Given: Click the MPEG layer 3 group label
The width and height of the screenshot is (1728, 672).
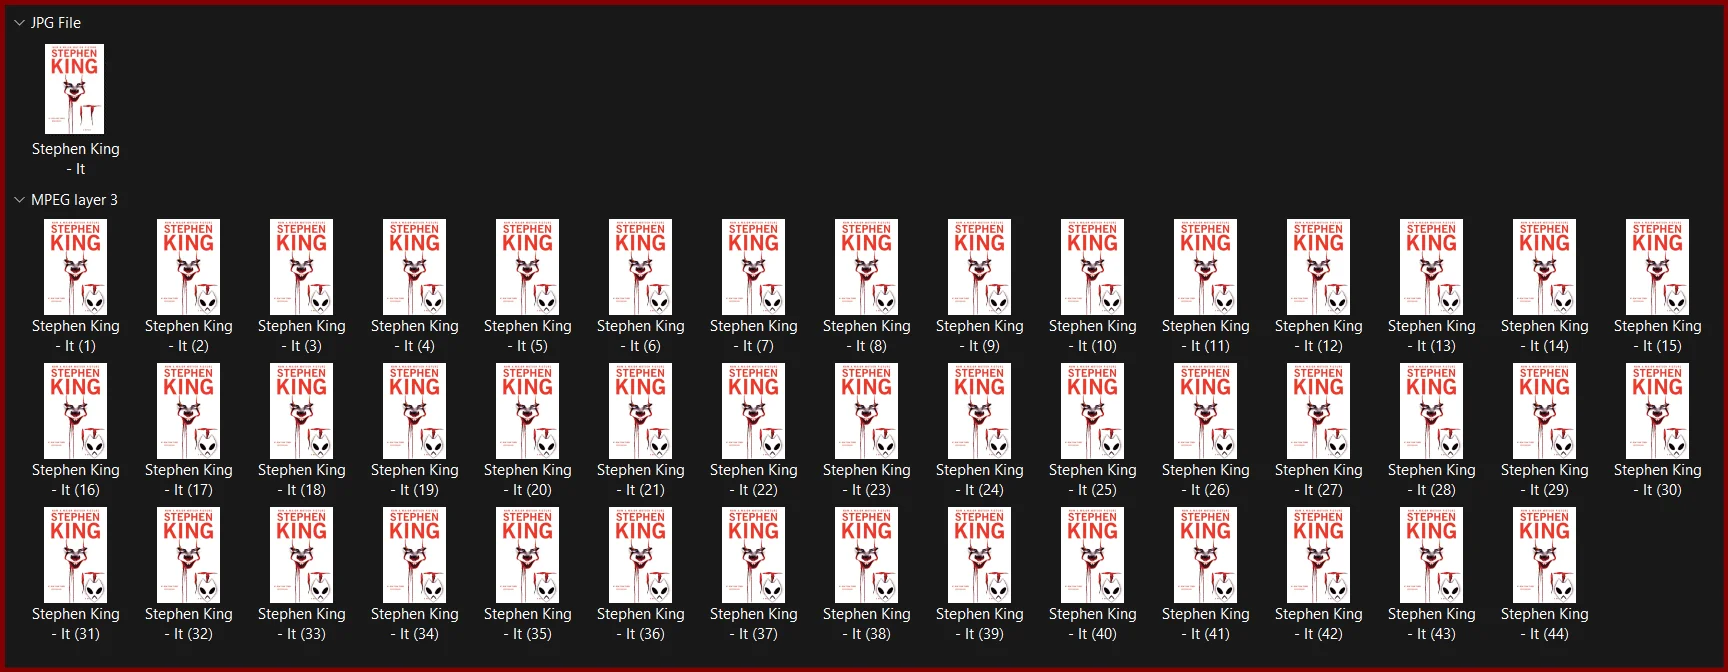Looking at the screenshot, I should 74,200.
